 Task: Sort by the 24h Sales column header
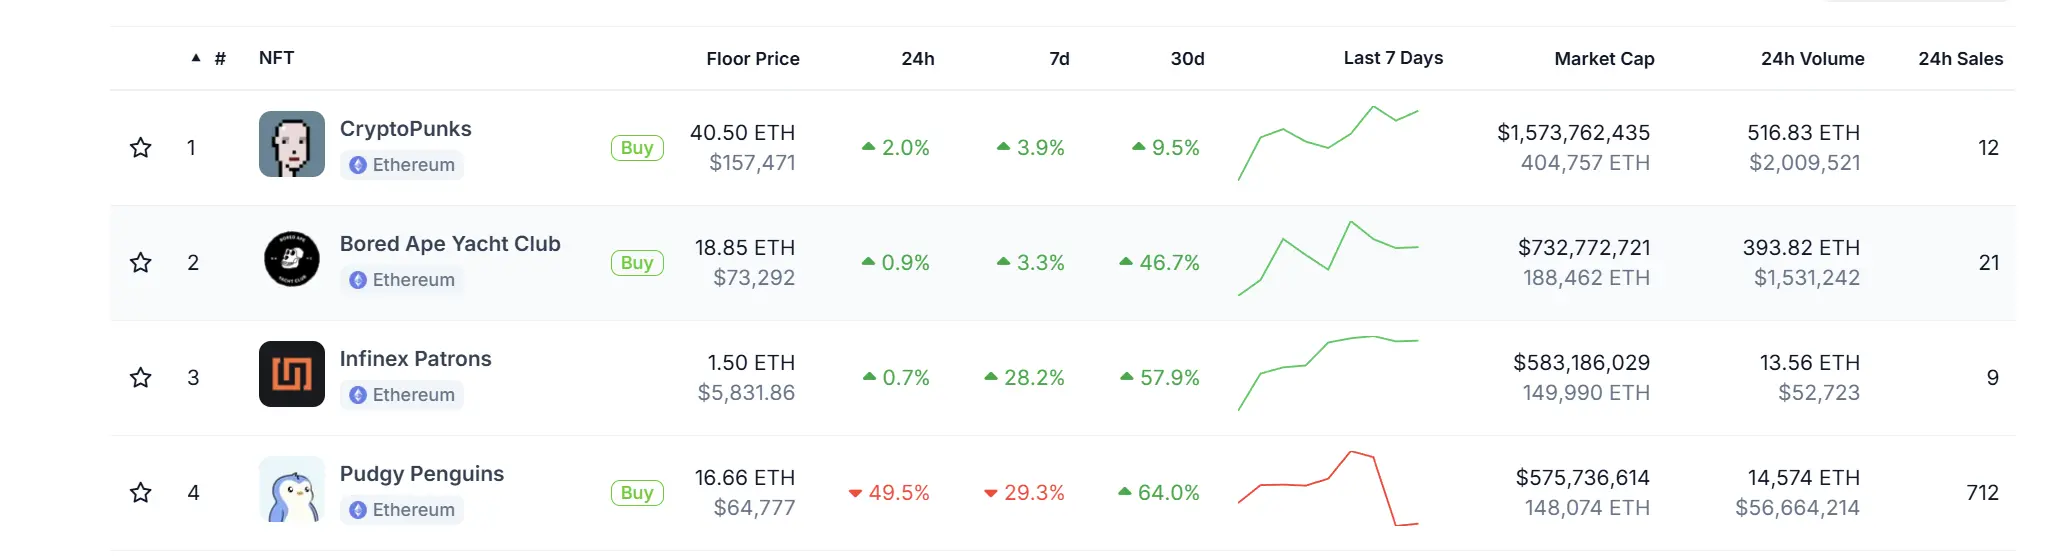1959,59
